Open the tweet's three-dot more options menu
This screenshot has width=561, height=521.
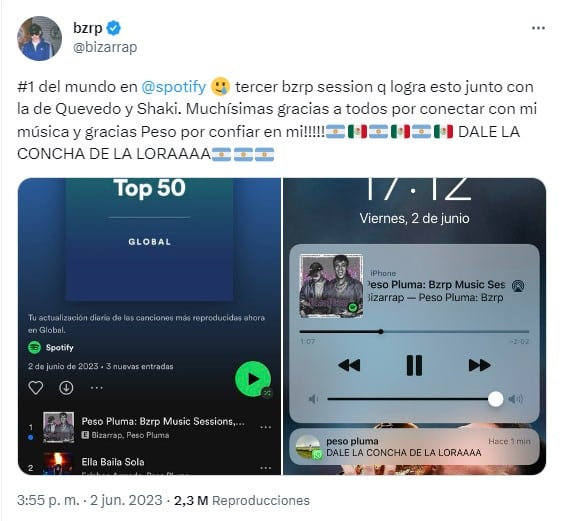538,28
